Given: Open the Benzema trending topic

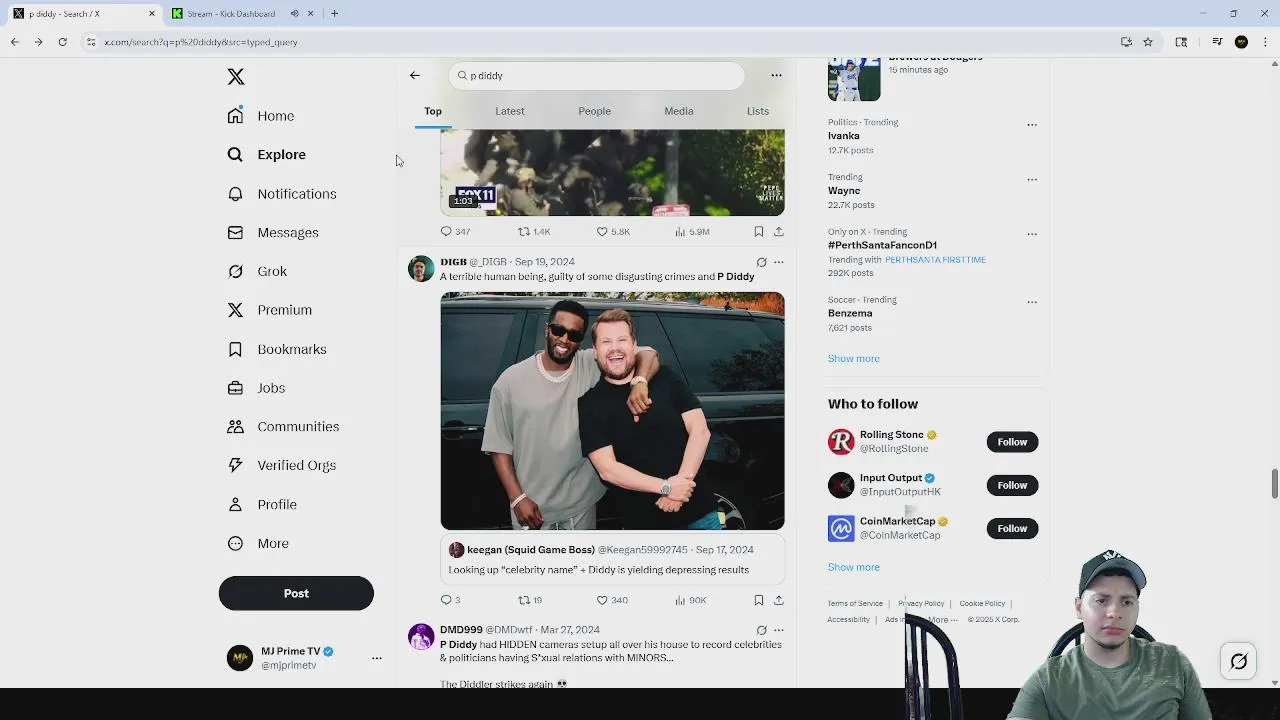Looking at the screenshot, I should [850, 313].
